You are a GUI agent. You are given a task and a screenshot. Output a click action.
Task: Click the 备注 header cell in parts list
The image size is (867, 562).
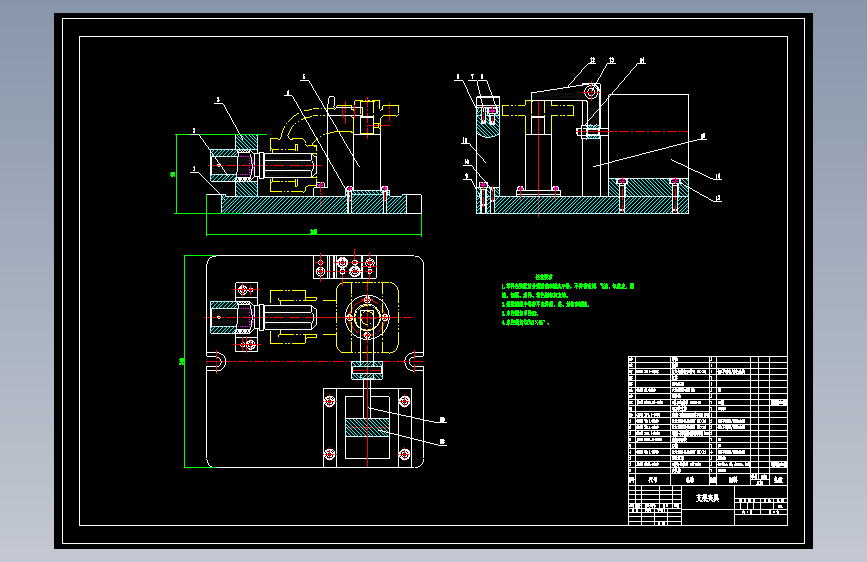(779, 480)
